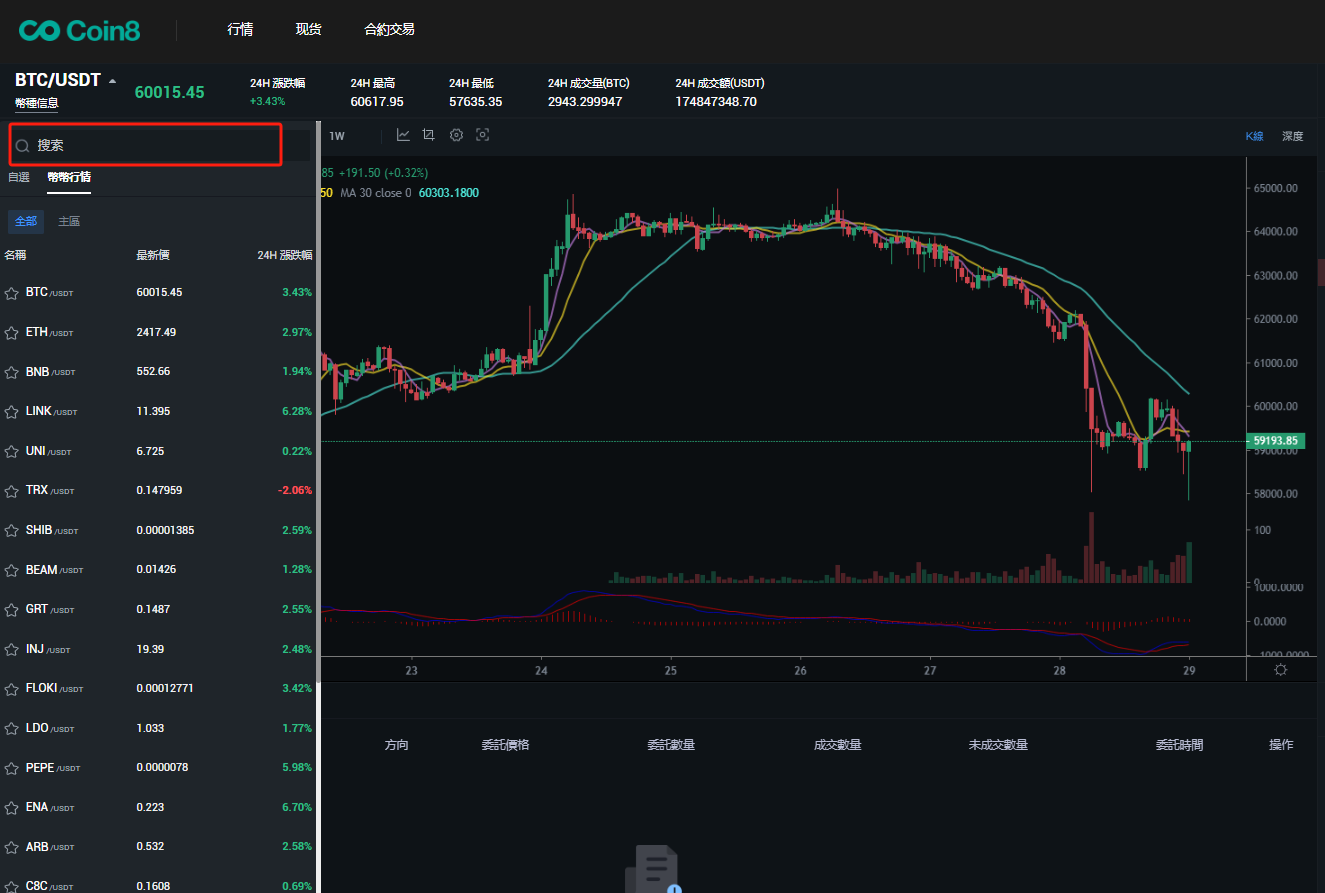The image size is (1325, 893).
Task: Click the market list vertical scrollbar
Action: pos(318,500)
